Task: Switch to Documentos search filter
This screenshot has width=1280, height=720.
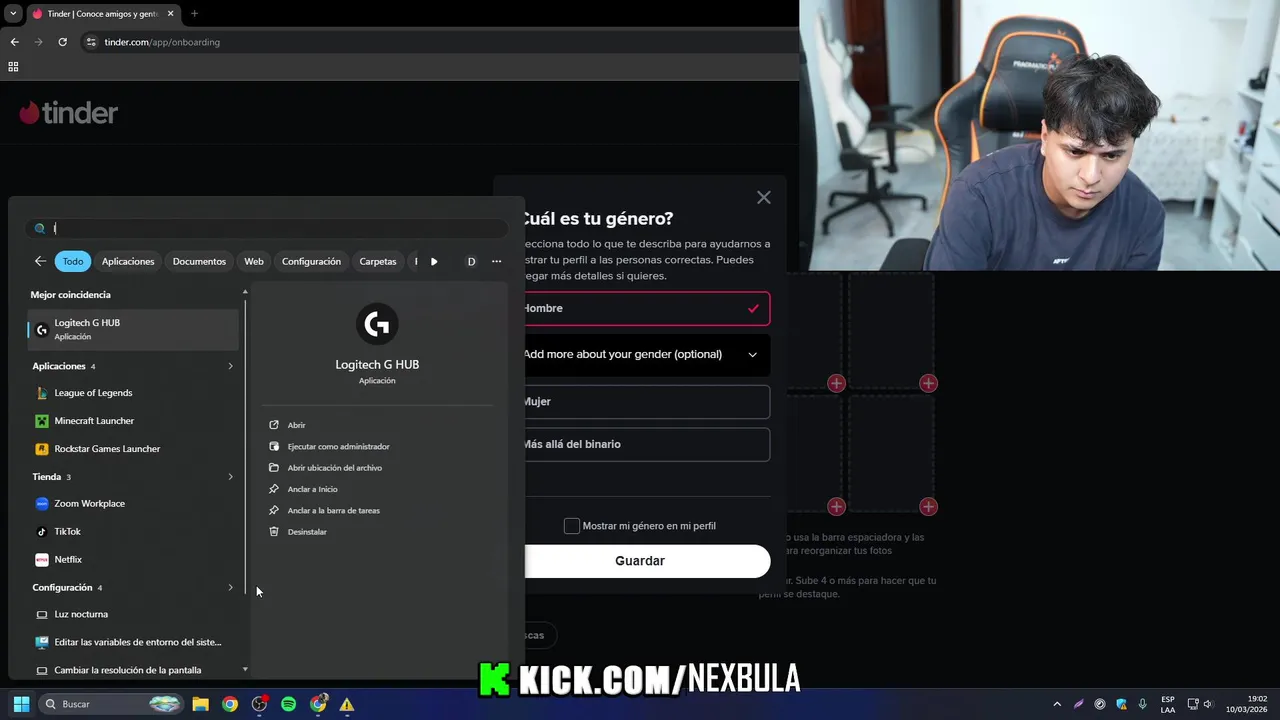Action: 199,261
